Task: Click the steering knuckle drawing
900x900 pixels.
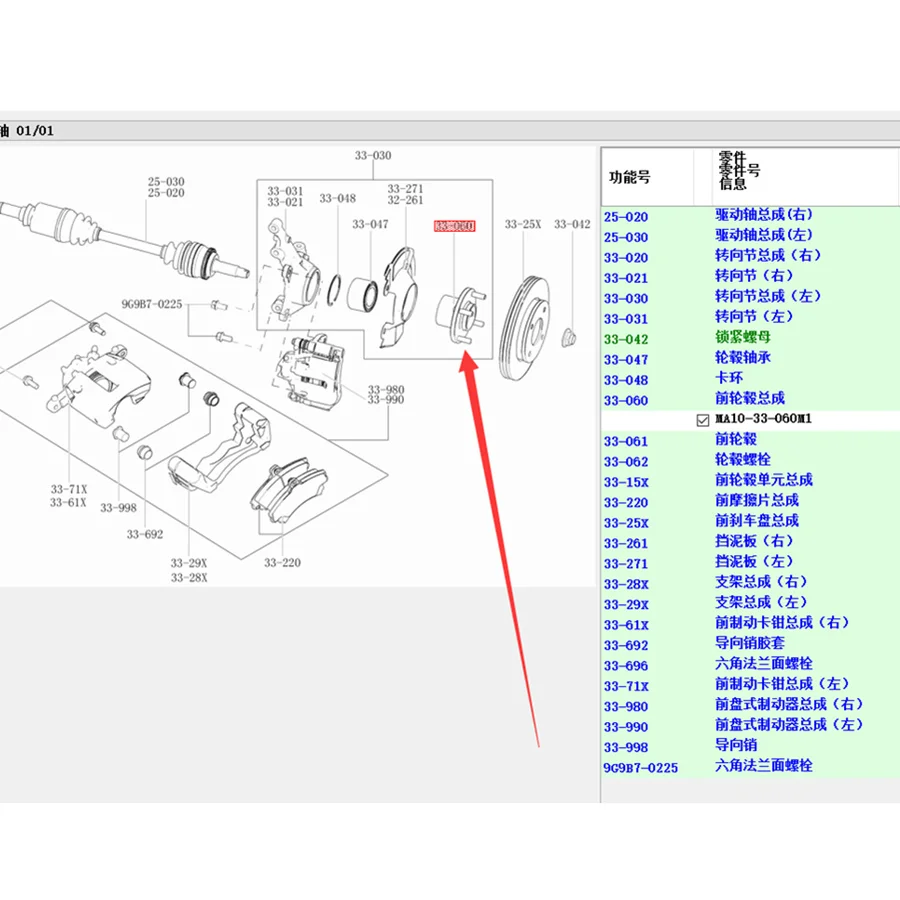Action: click(x=293, y=270)
